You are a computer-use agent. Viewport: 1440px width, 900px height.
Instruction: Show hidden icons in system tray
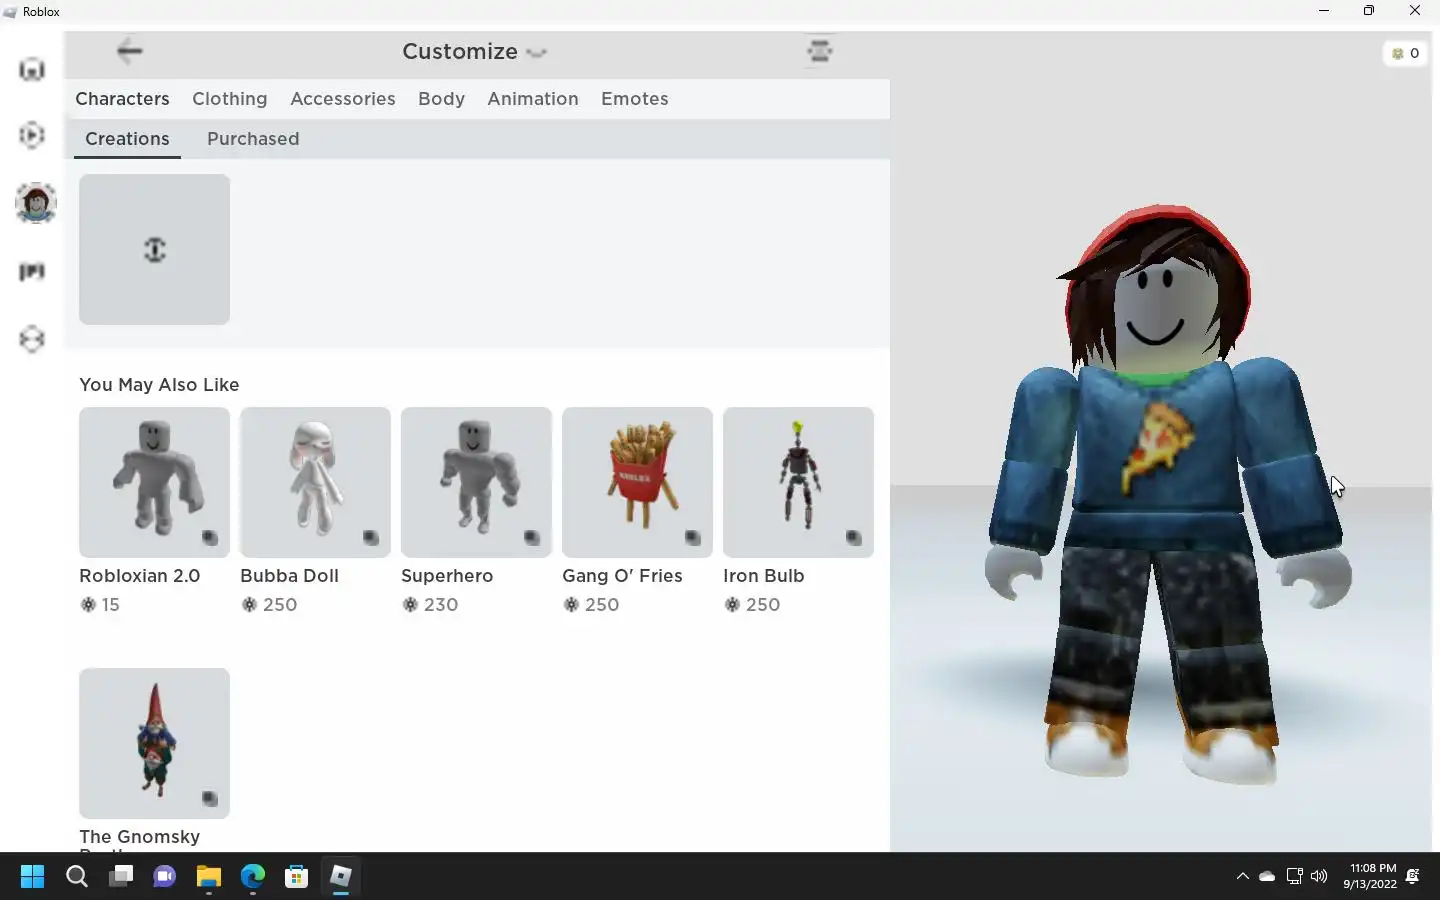point(1243,876)
